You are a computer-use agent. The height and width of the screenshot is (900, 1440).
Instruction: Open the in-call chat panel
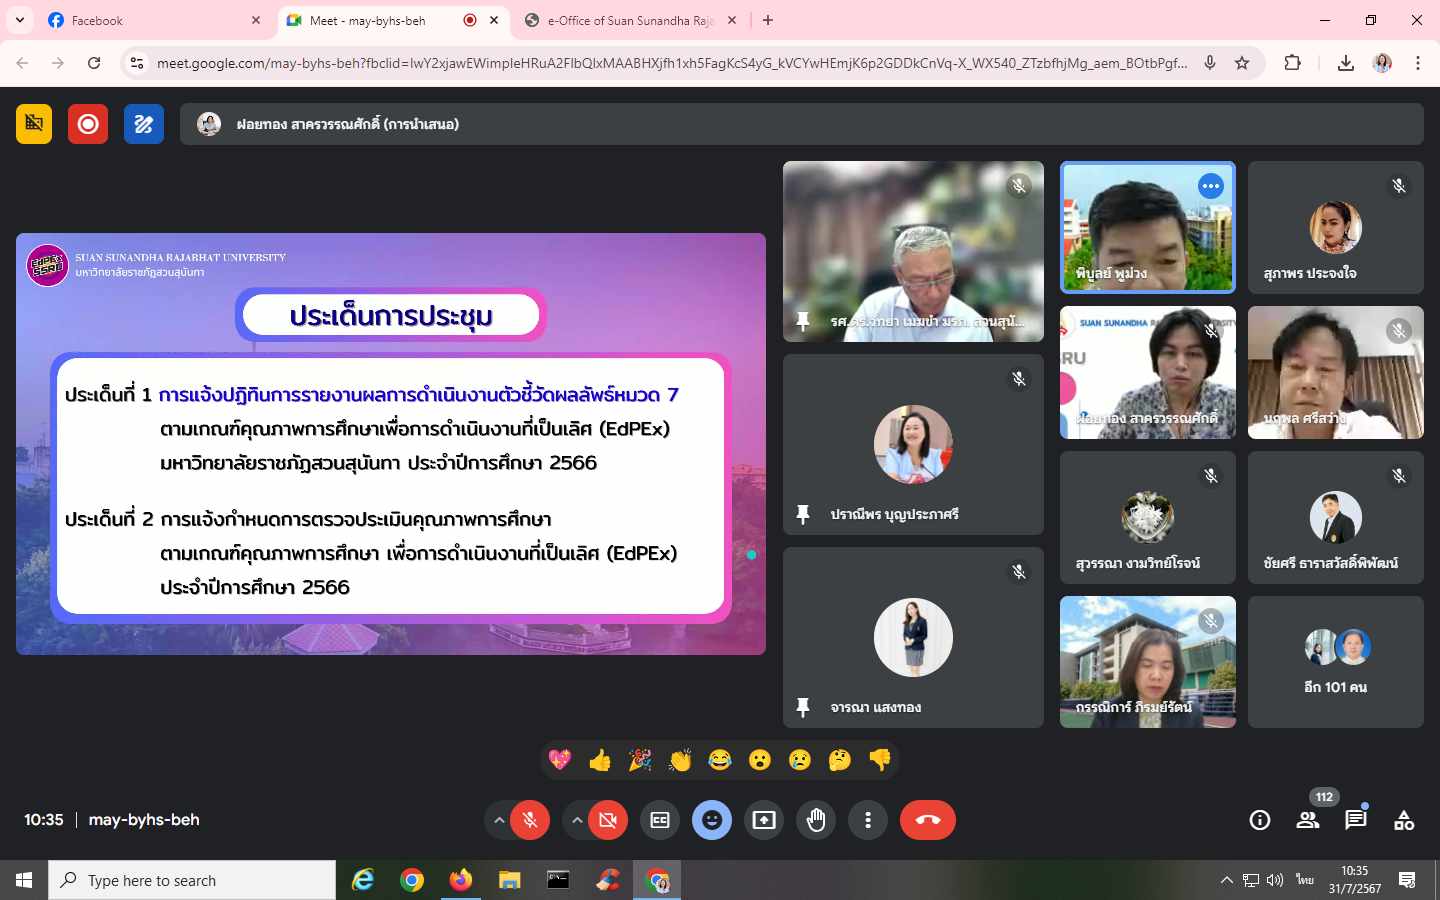click(1355, 820)
